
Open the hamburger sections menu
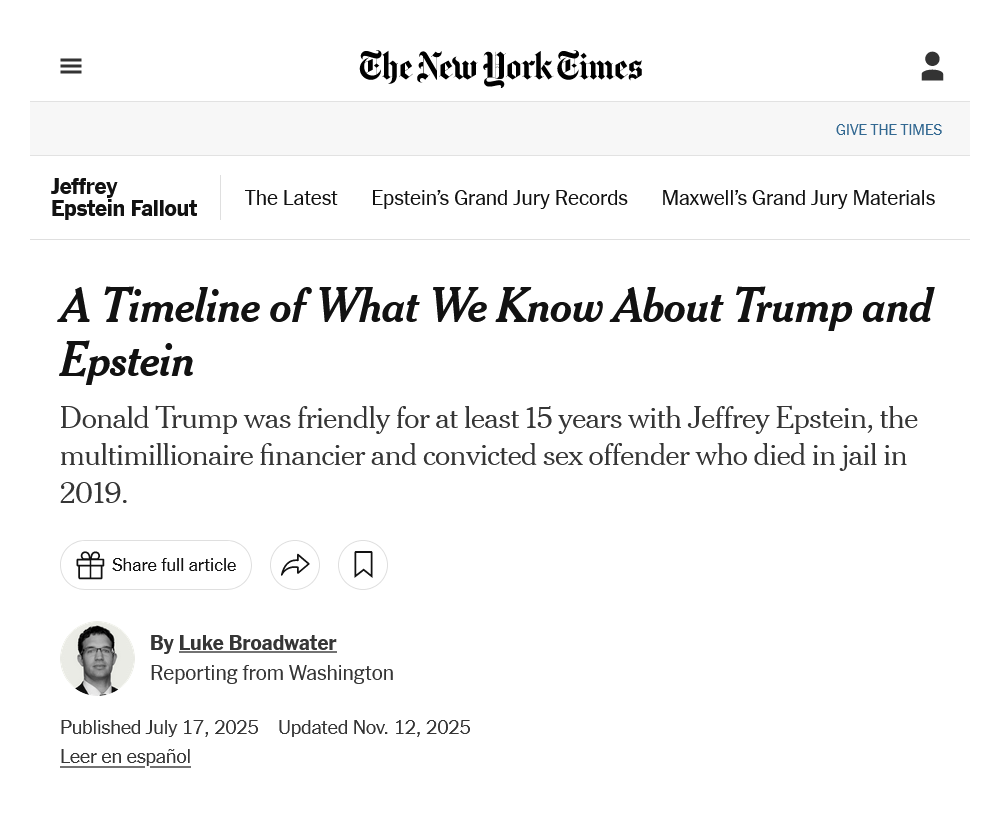pos(71,66)
